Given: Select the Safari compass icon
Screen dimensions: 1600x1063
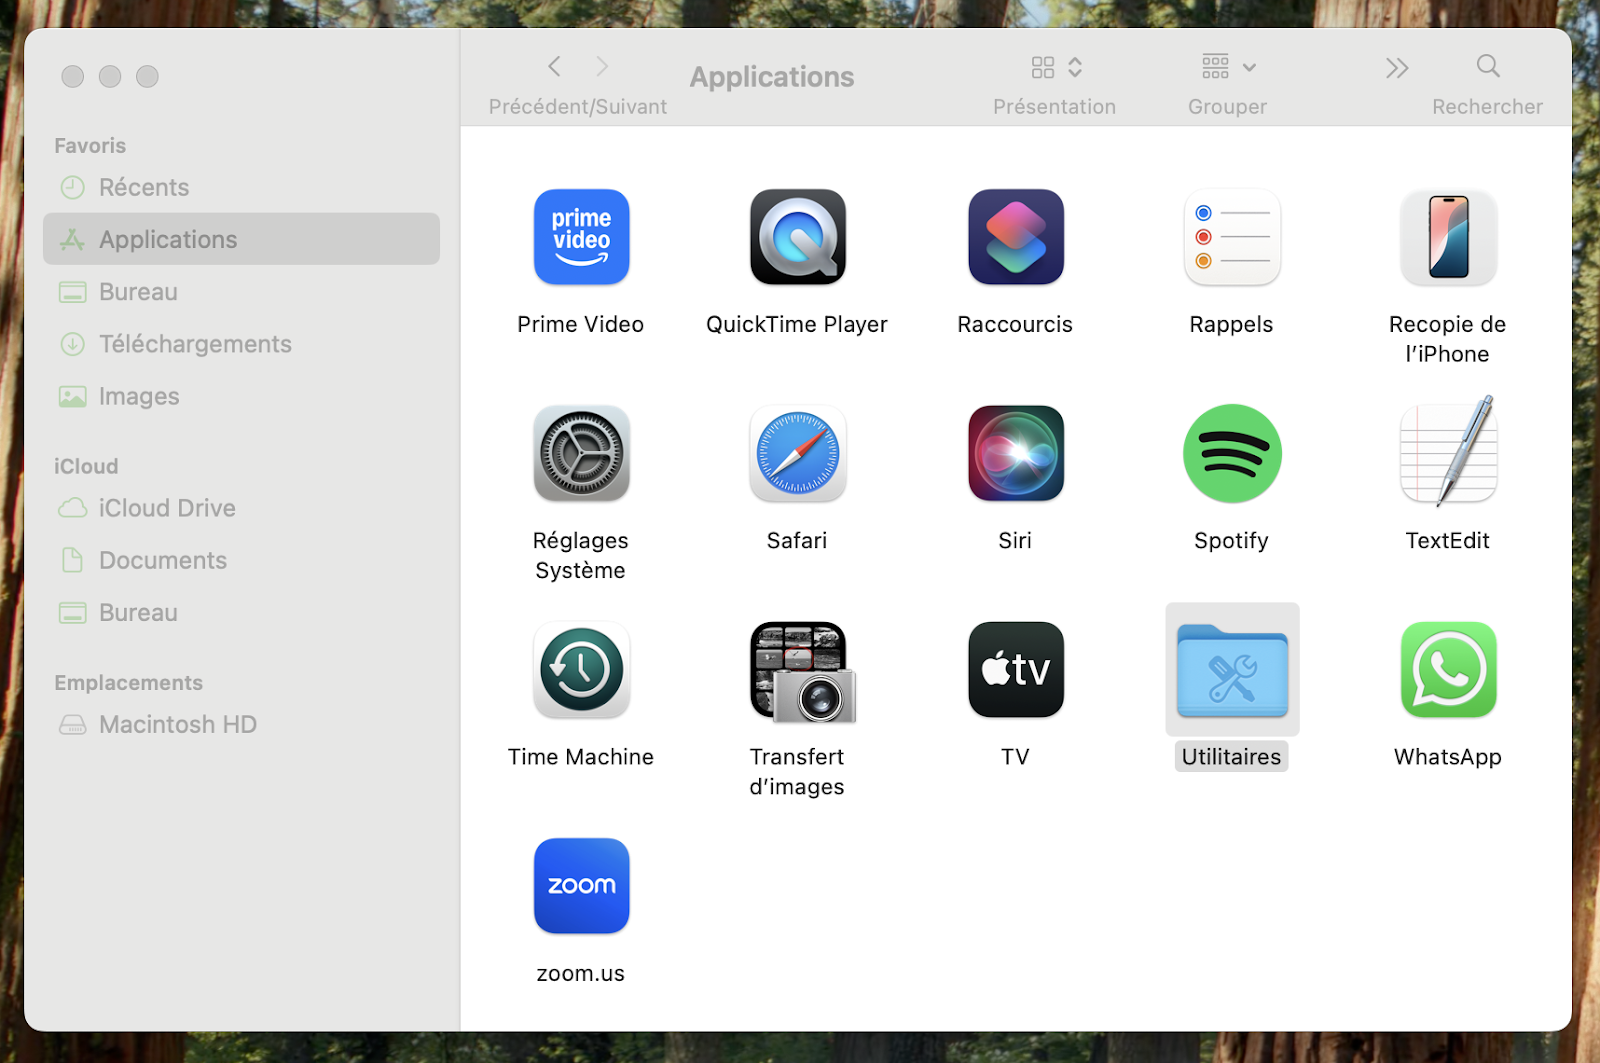Looking at the screenshot, I should pos(797,453).
